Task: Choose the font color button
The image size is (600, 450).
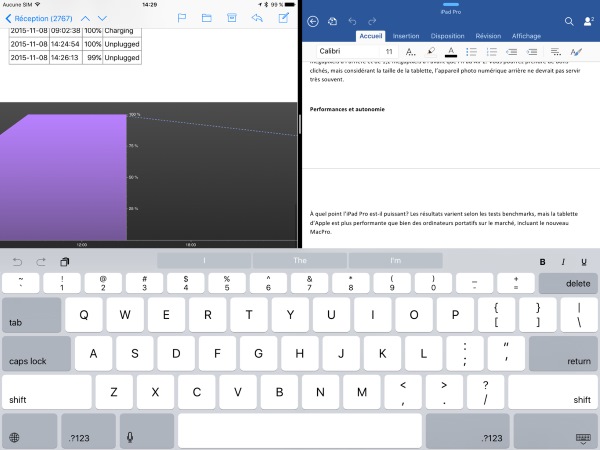Action: 451,52
